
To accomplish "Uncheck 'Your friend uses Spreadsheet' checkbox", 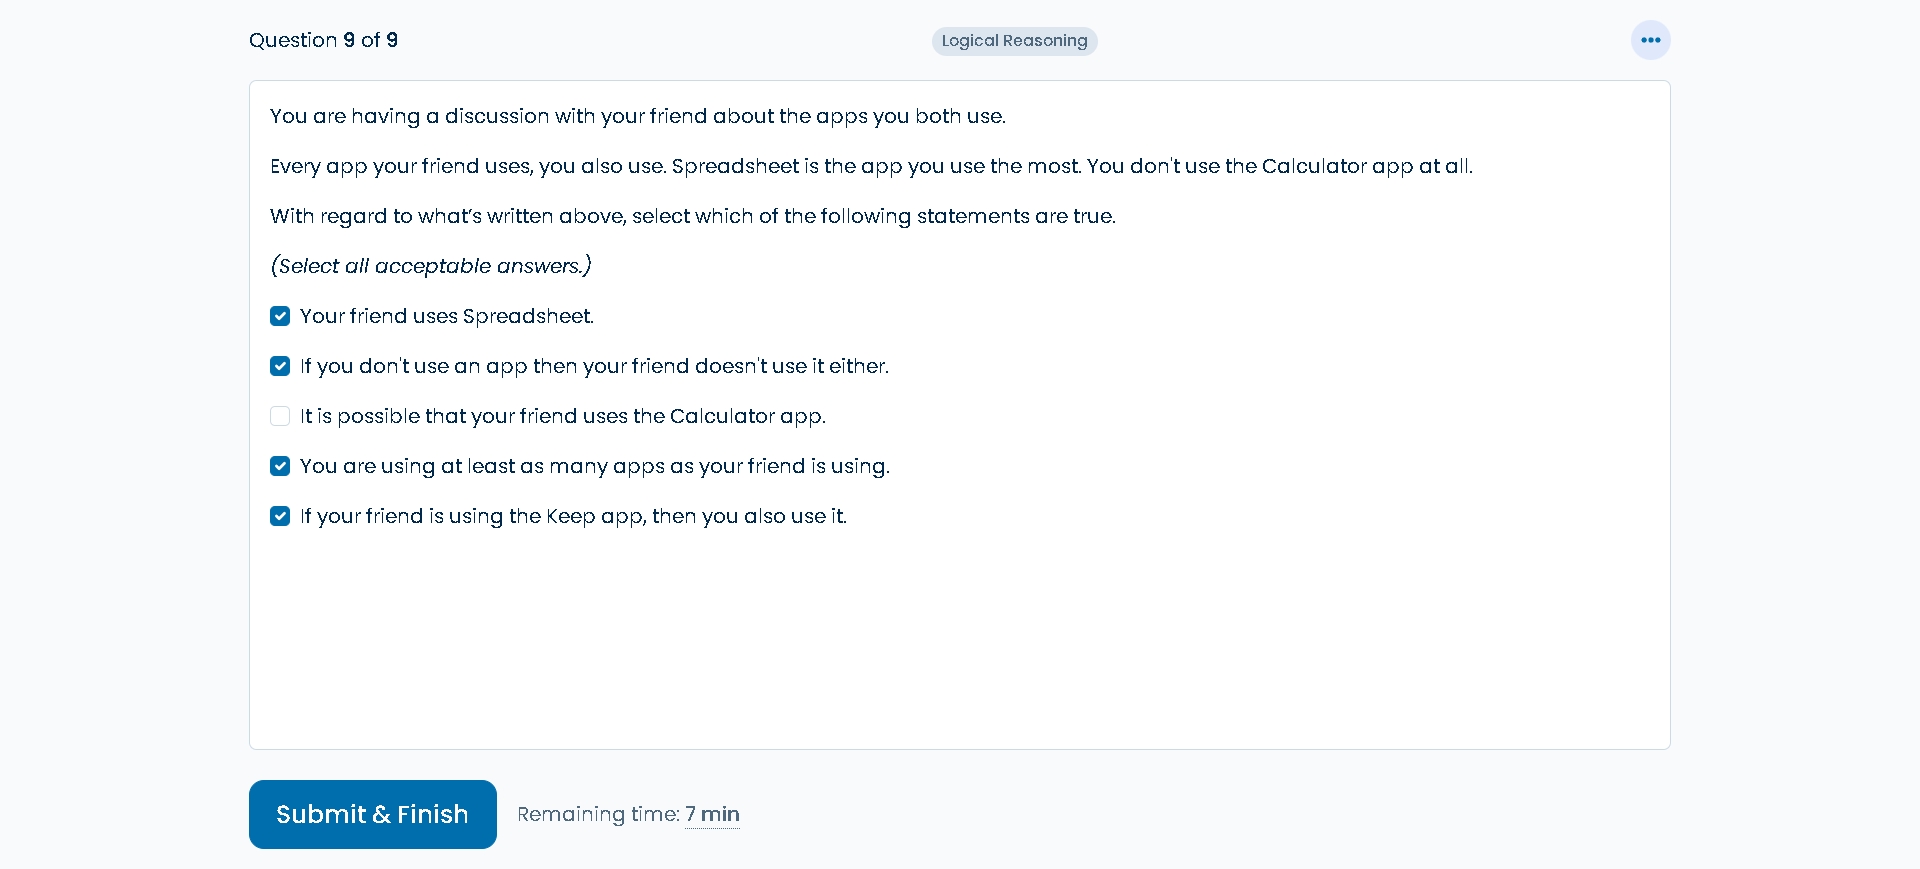I will point(280,316).
